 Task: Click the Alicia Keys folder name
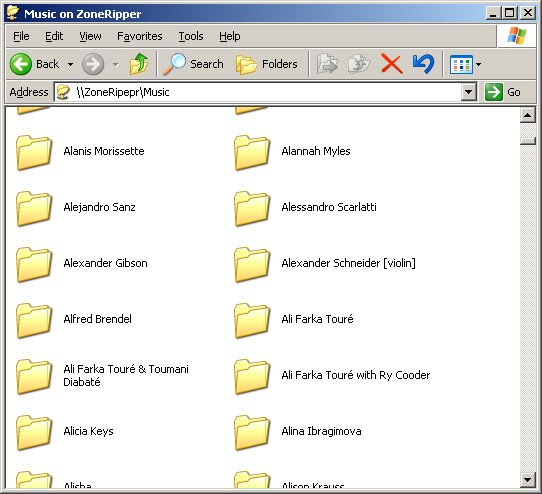tap(88, 431)
